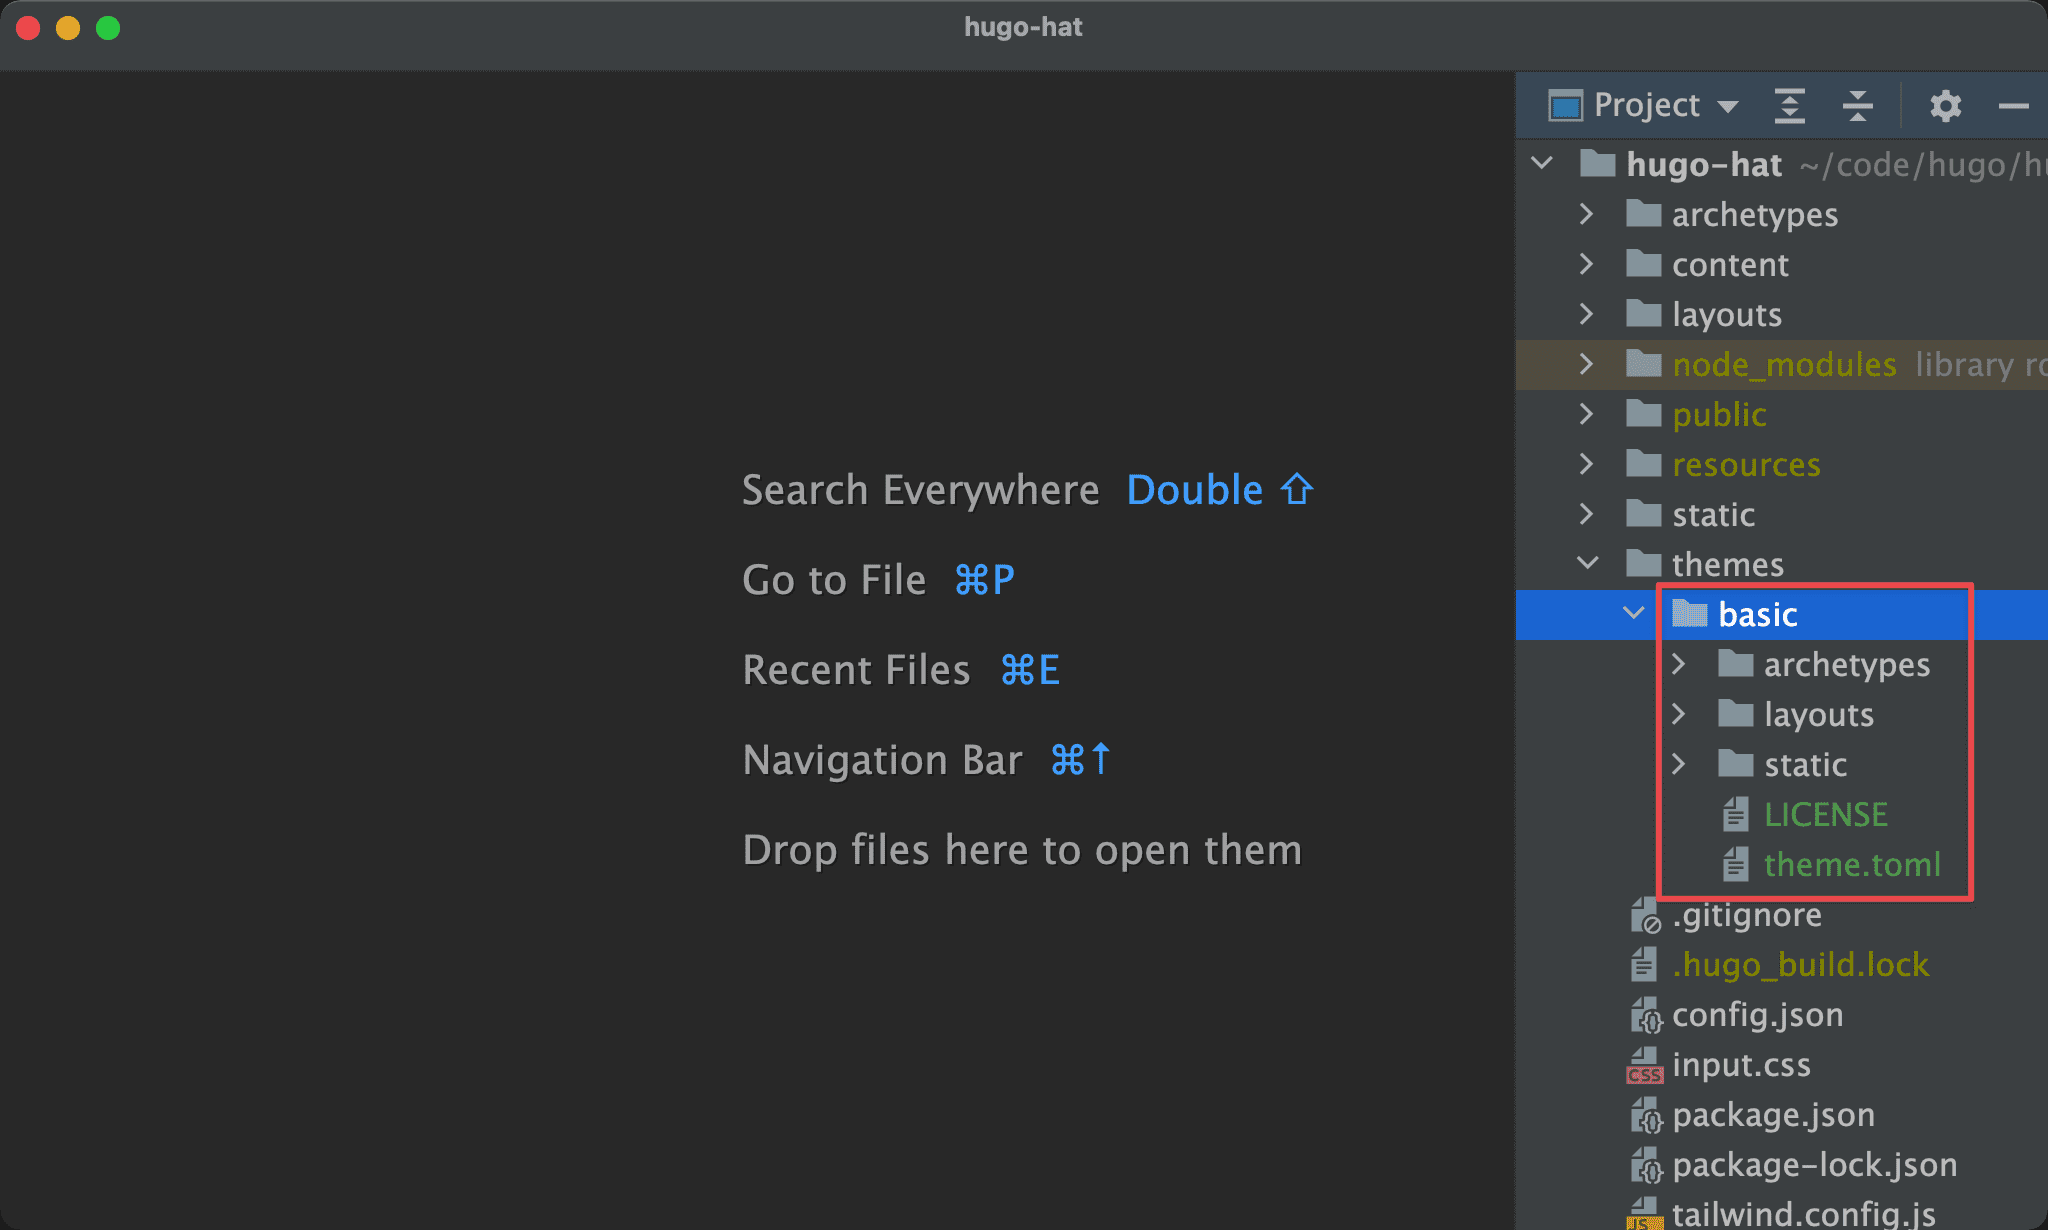Click the Project window icon beside the title
Viewport: 2048px width, 1230px height.
[1565, 105]
